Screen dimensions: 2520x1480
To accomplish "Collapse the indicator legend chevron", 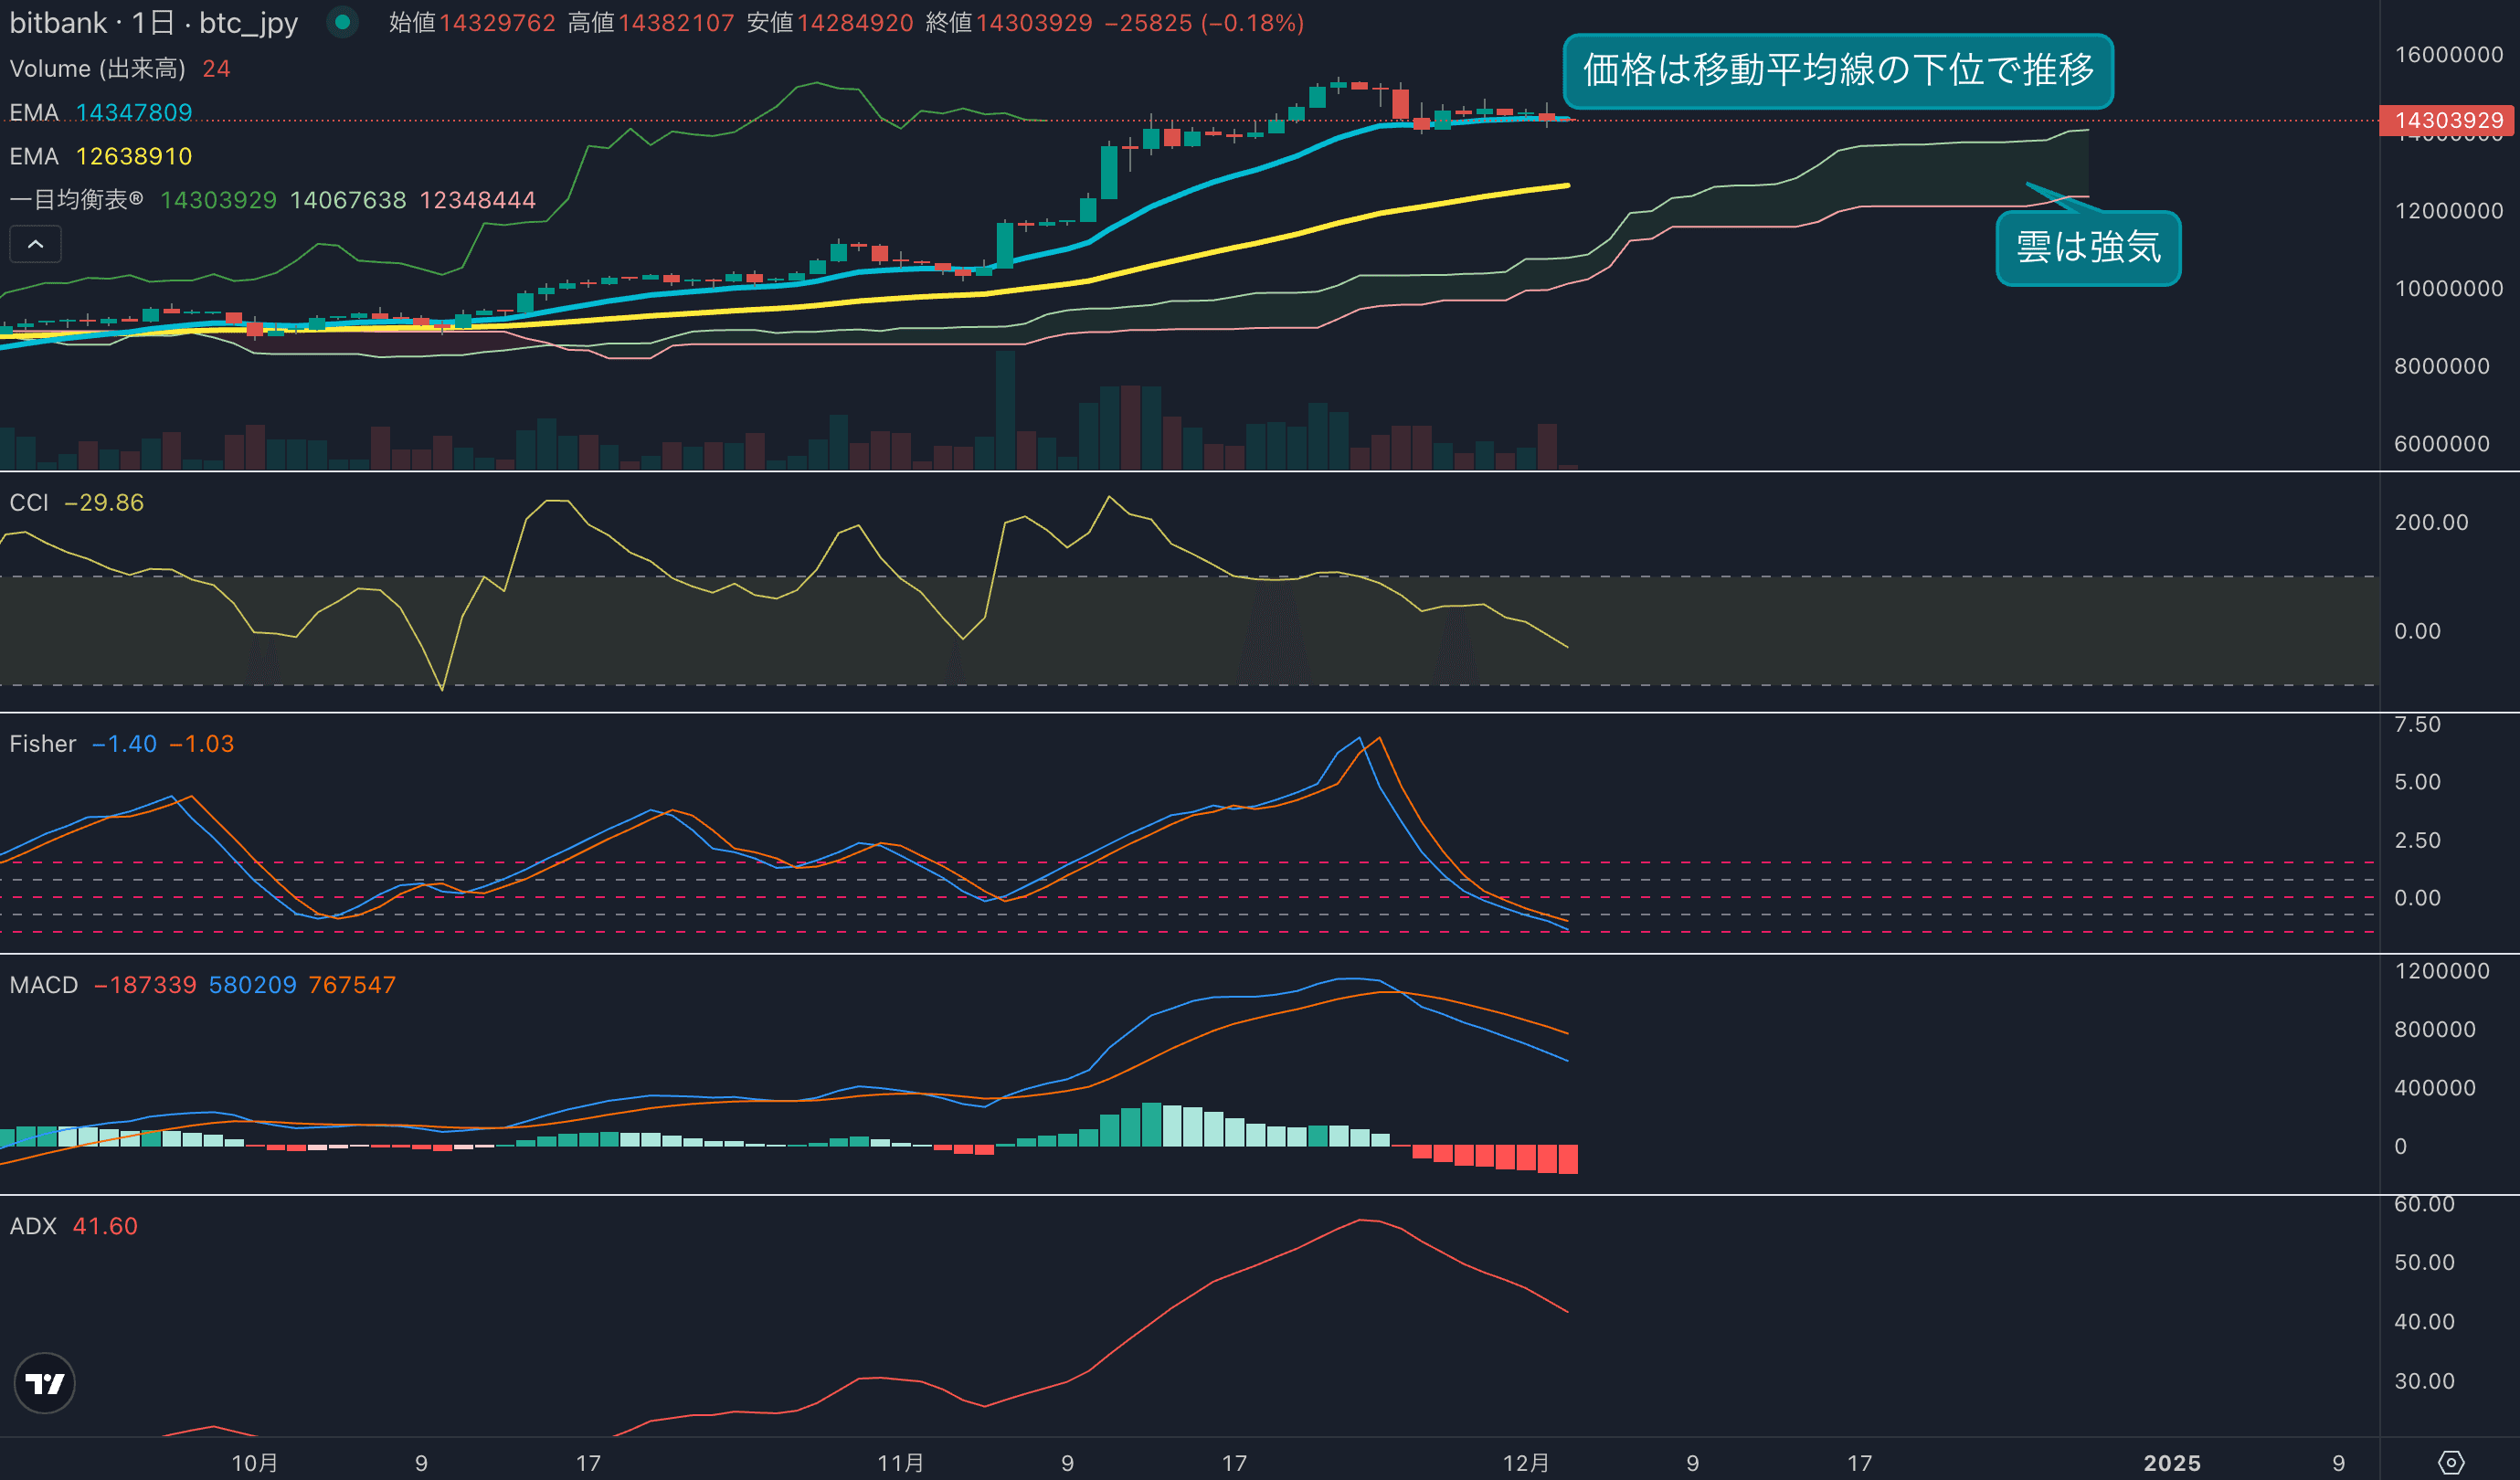I will 35,244.
